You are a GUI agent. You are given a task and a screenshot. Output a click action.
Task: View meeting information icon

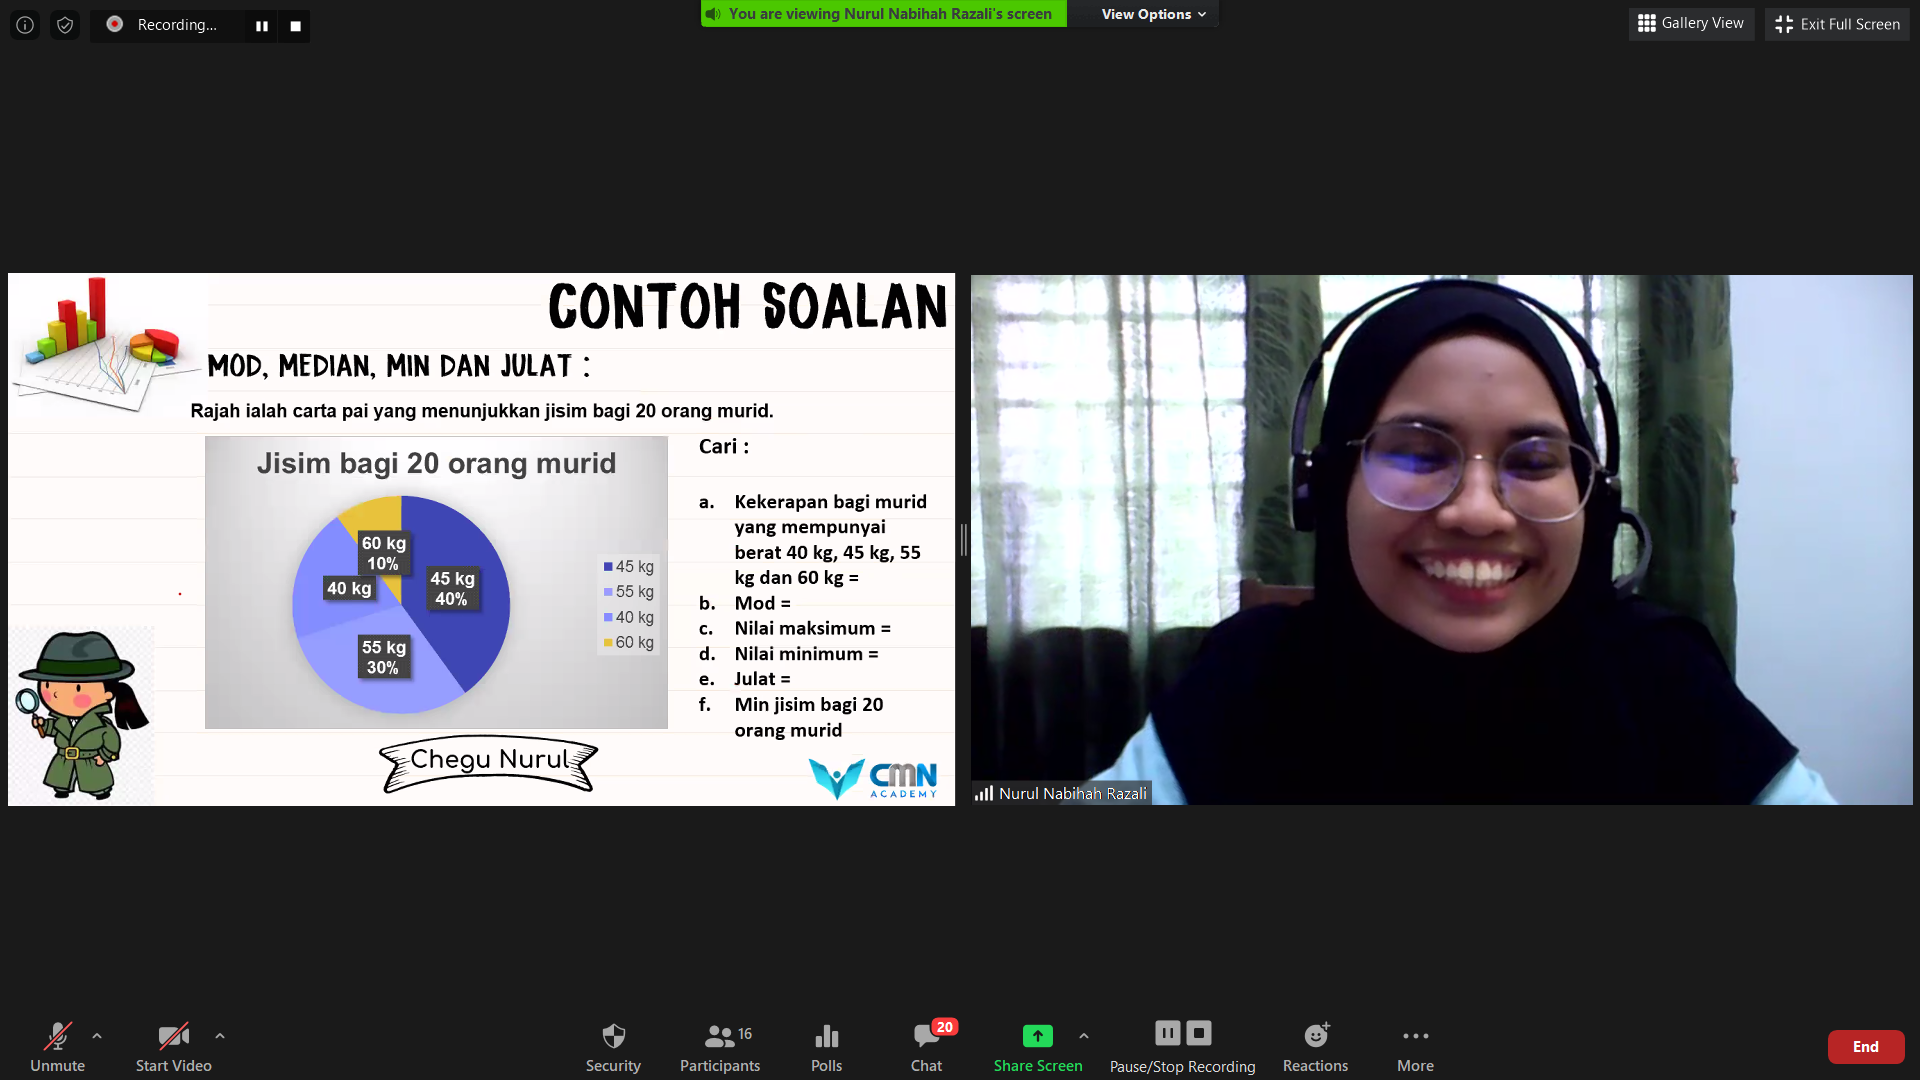25,25
